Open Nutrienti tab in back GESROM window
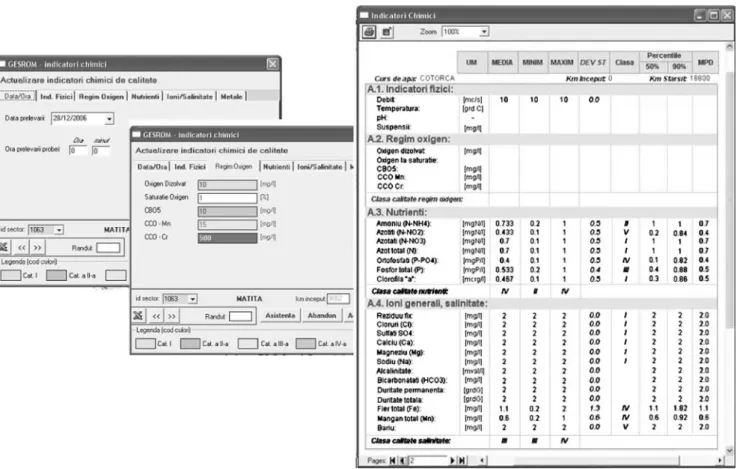Viewport: 740px width, 469px height. click(145, 96)
